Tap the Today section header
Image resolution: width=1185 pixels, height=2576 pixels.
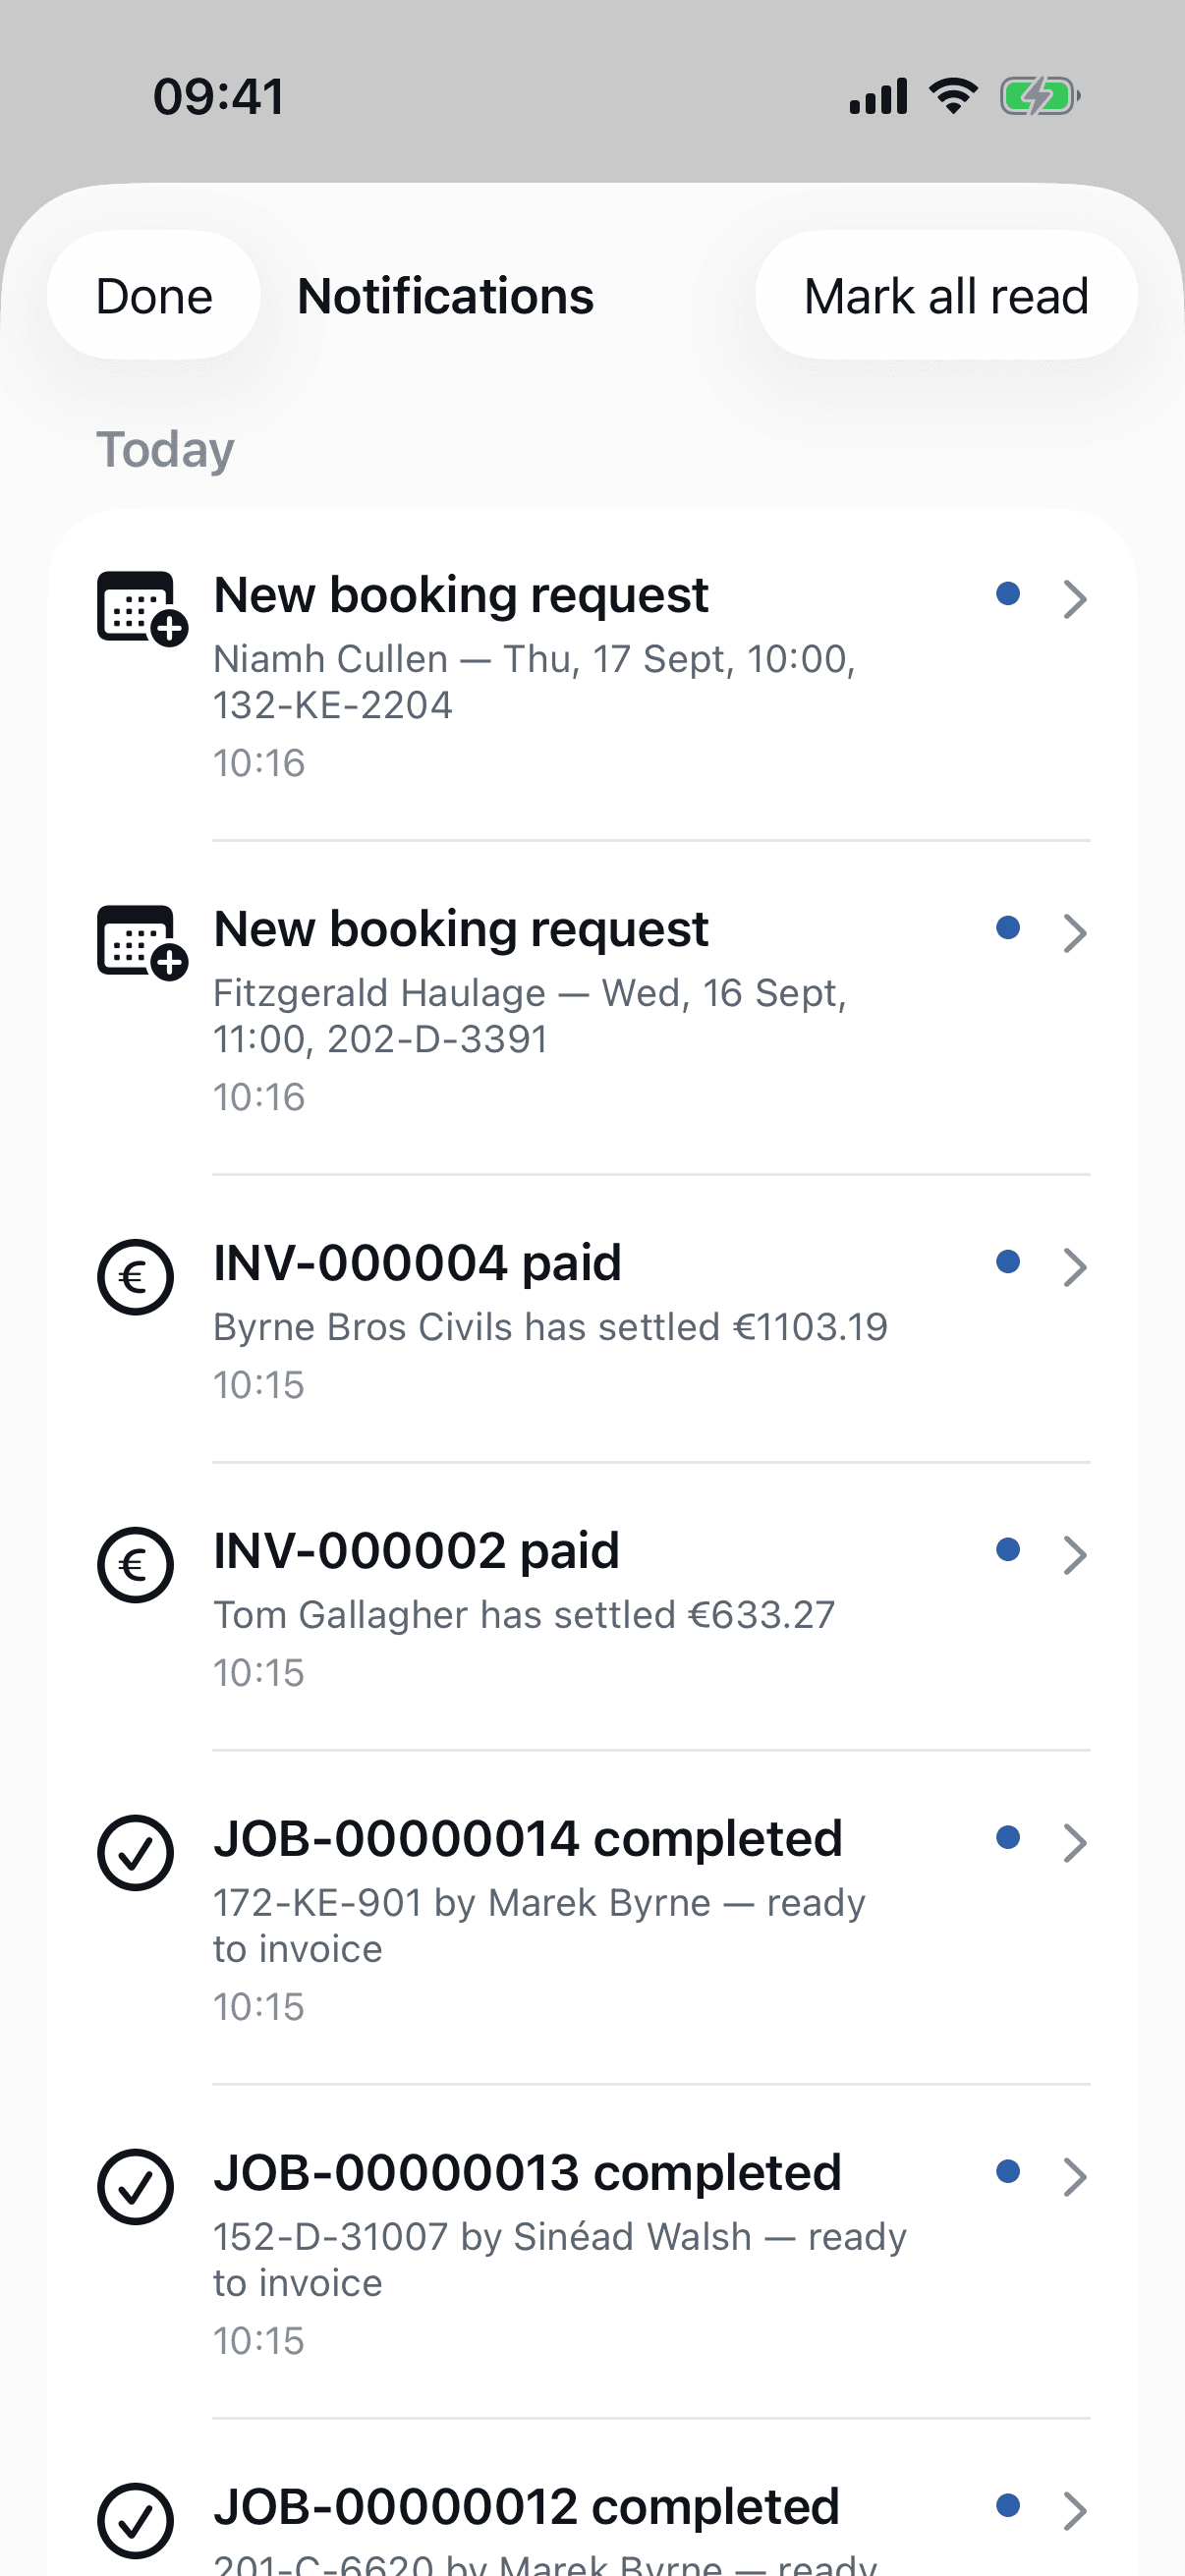(165, 450)
